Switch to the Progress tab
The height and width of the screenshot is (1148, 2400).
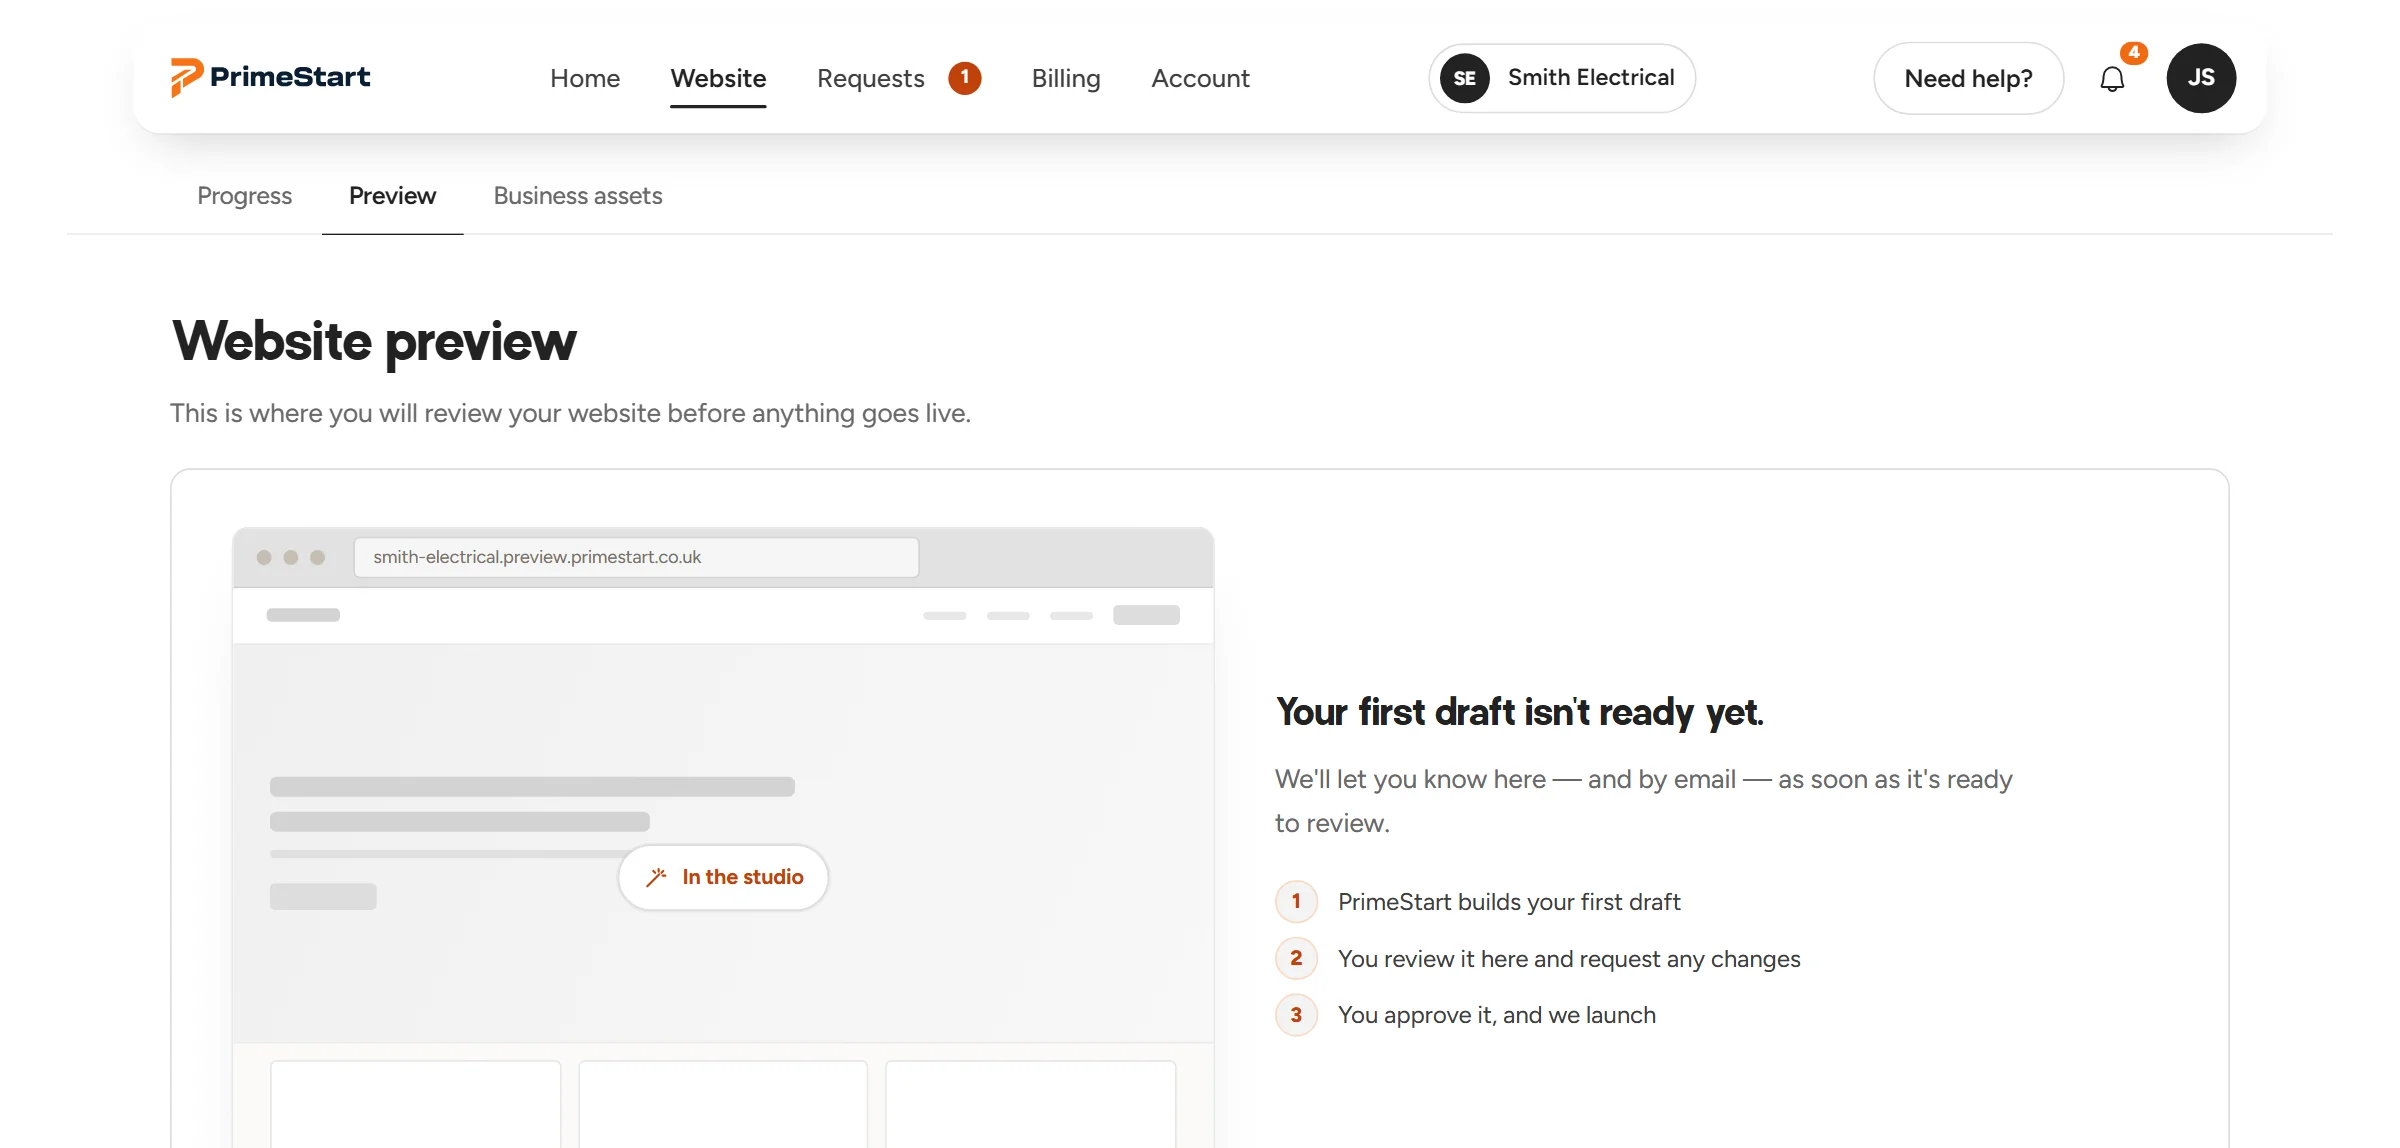pos(244,196)
